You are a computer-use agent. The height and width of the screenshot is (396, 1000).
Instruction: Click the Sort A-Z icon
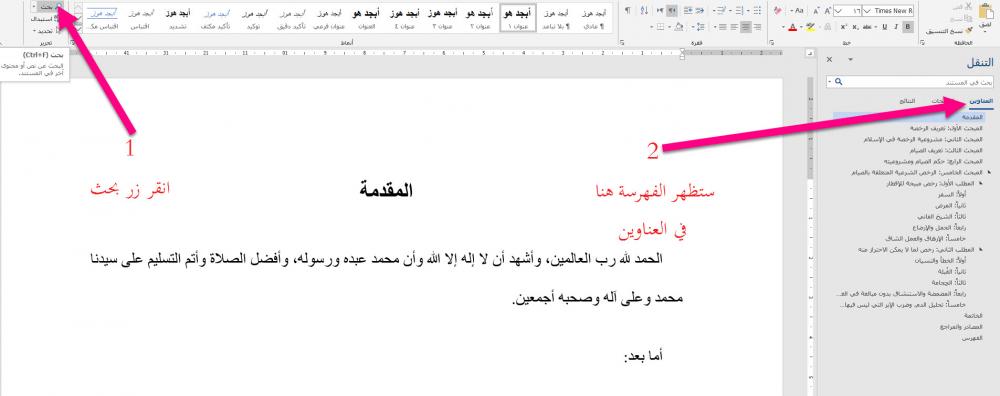[x=644, y=11]
